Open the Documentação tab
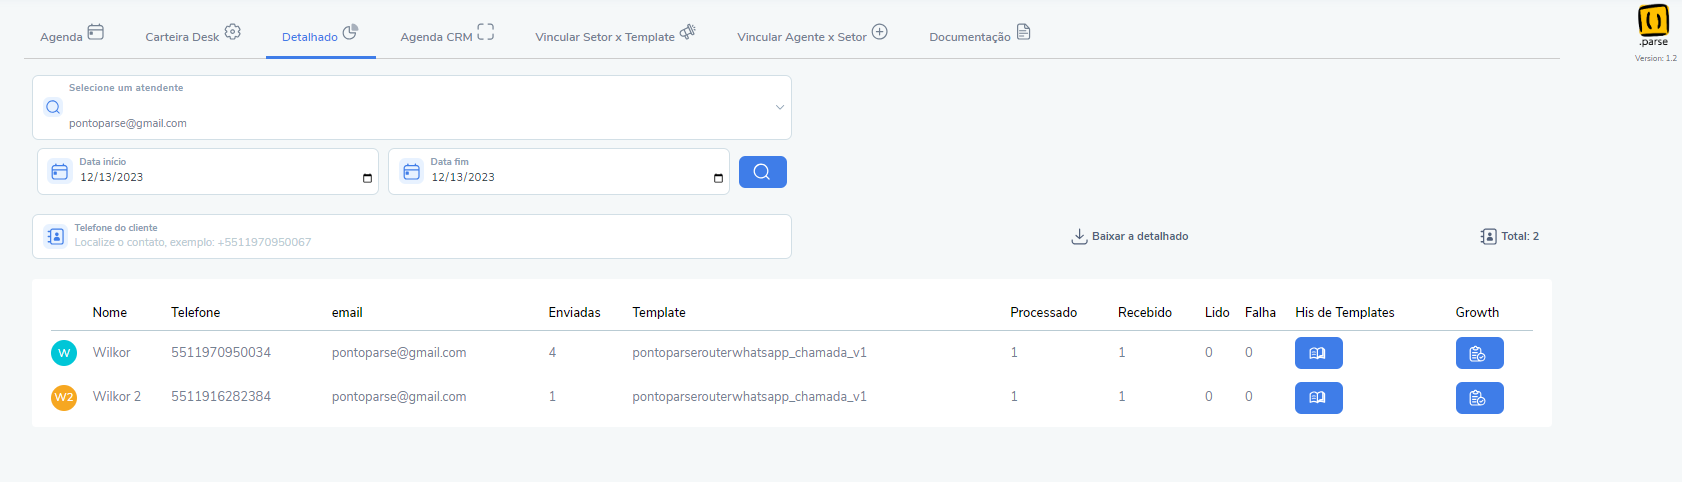1682x482 pixels. coord(979,35)
